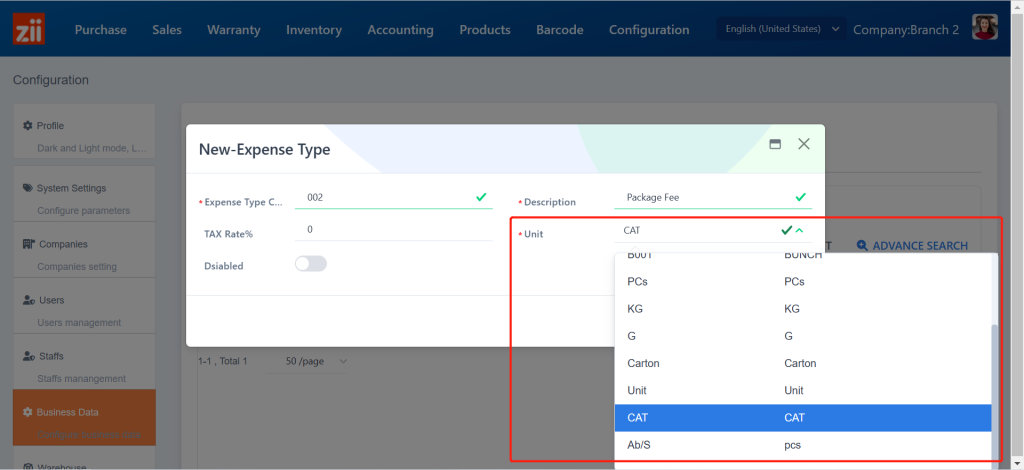
Task: Open the Accounting menu
Action: tap(400, 30)
